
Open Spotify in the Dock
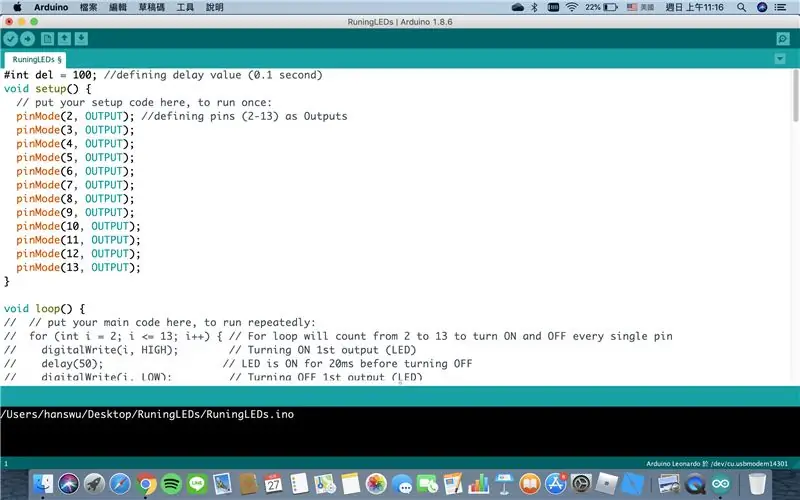click(171, 484)
